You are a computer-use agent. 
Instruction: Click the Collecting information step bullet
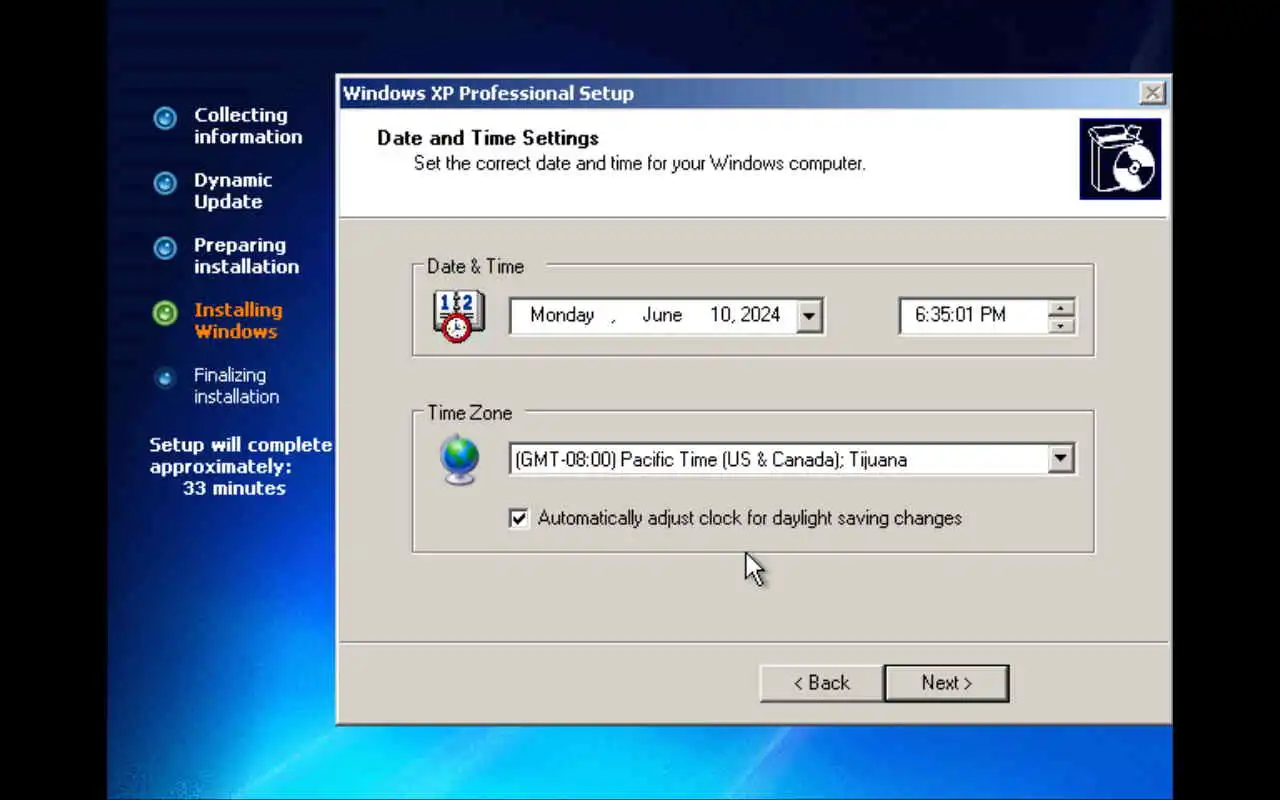(x=165, y=119)
